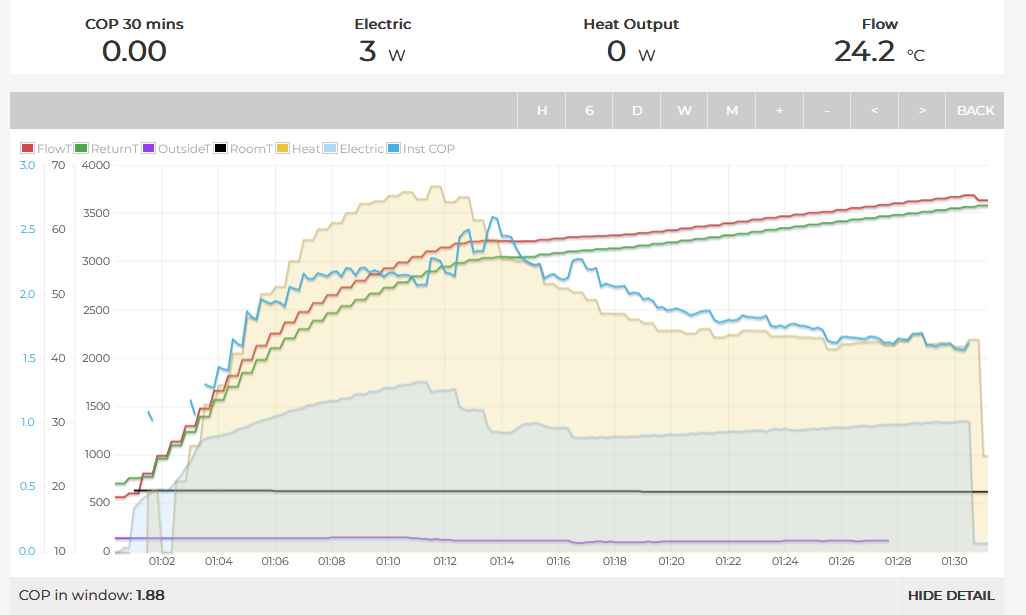The image size is (1026, 615).
Task: Toggle Inst COP series visibility
Action: (393, 149)
